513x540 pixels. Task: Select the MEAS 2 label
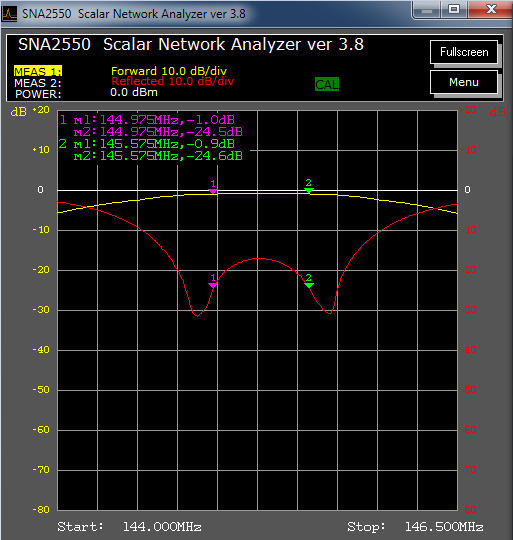(x=38, y=83)
